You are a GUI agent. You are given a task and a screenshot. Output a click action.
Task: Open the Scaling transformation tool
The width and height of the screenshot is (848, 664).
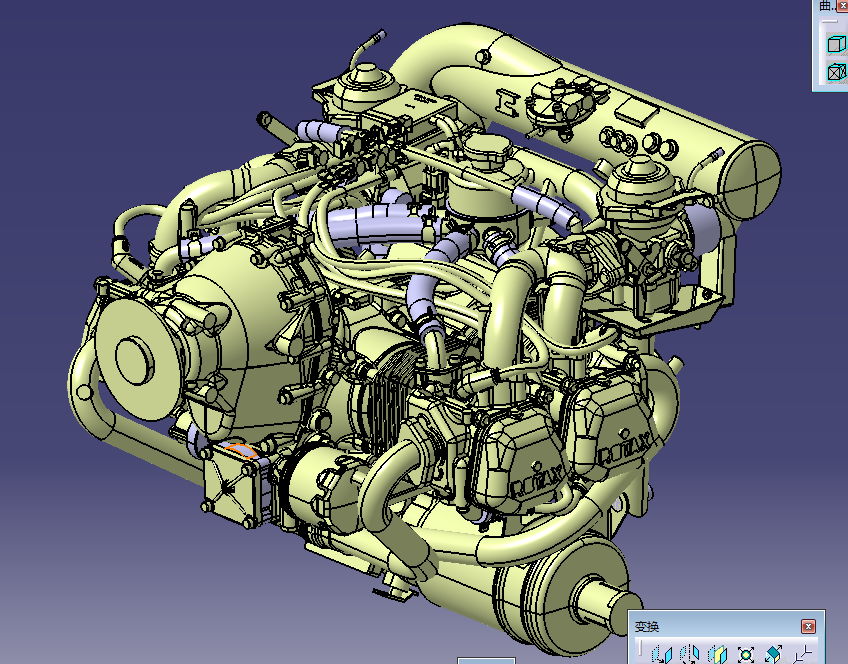coord(745,653)
